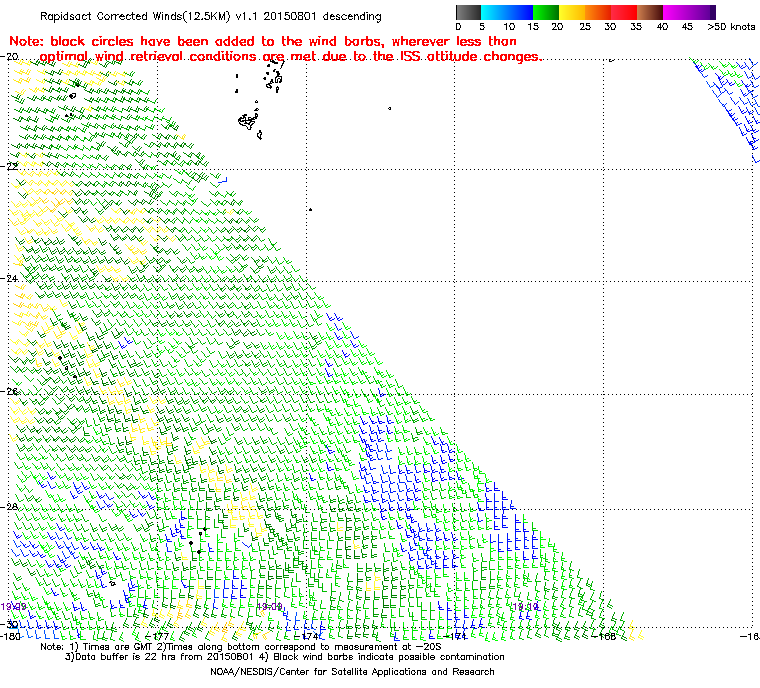Click the '10' label under the color scale
This screenshot has width=760, height=688.
tap(508, 27)
